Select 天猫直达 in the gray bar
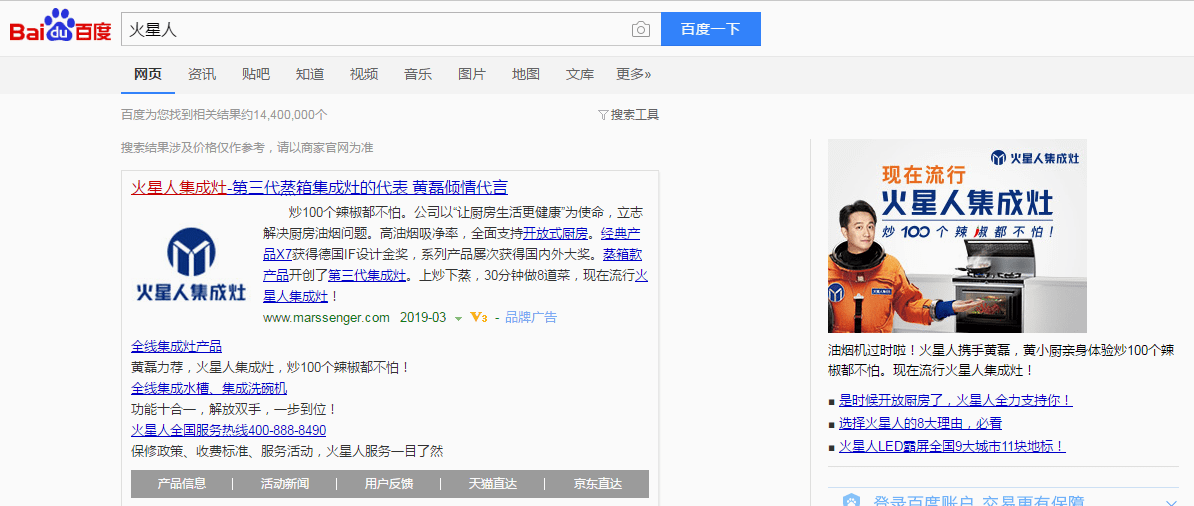1194x506 pixels. point(493,483)
